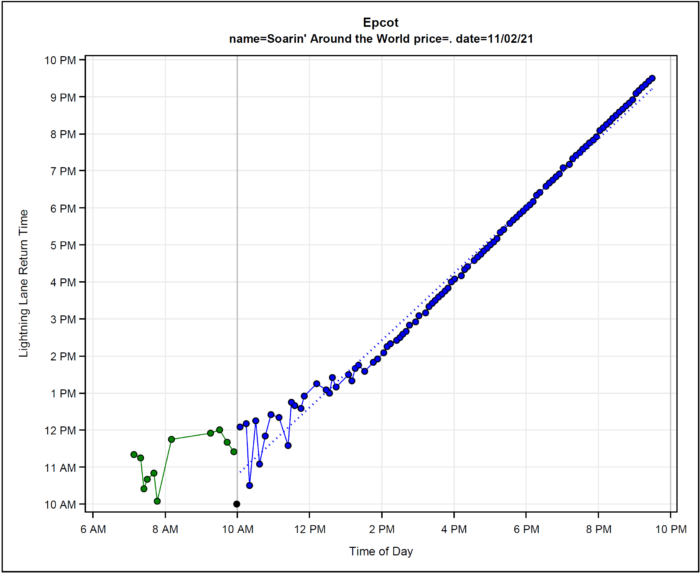Click the "8 PM" x-axis tick label
The height and width of the screenshot is (573, 700).
598,528
